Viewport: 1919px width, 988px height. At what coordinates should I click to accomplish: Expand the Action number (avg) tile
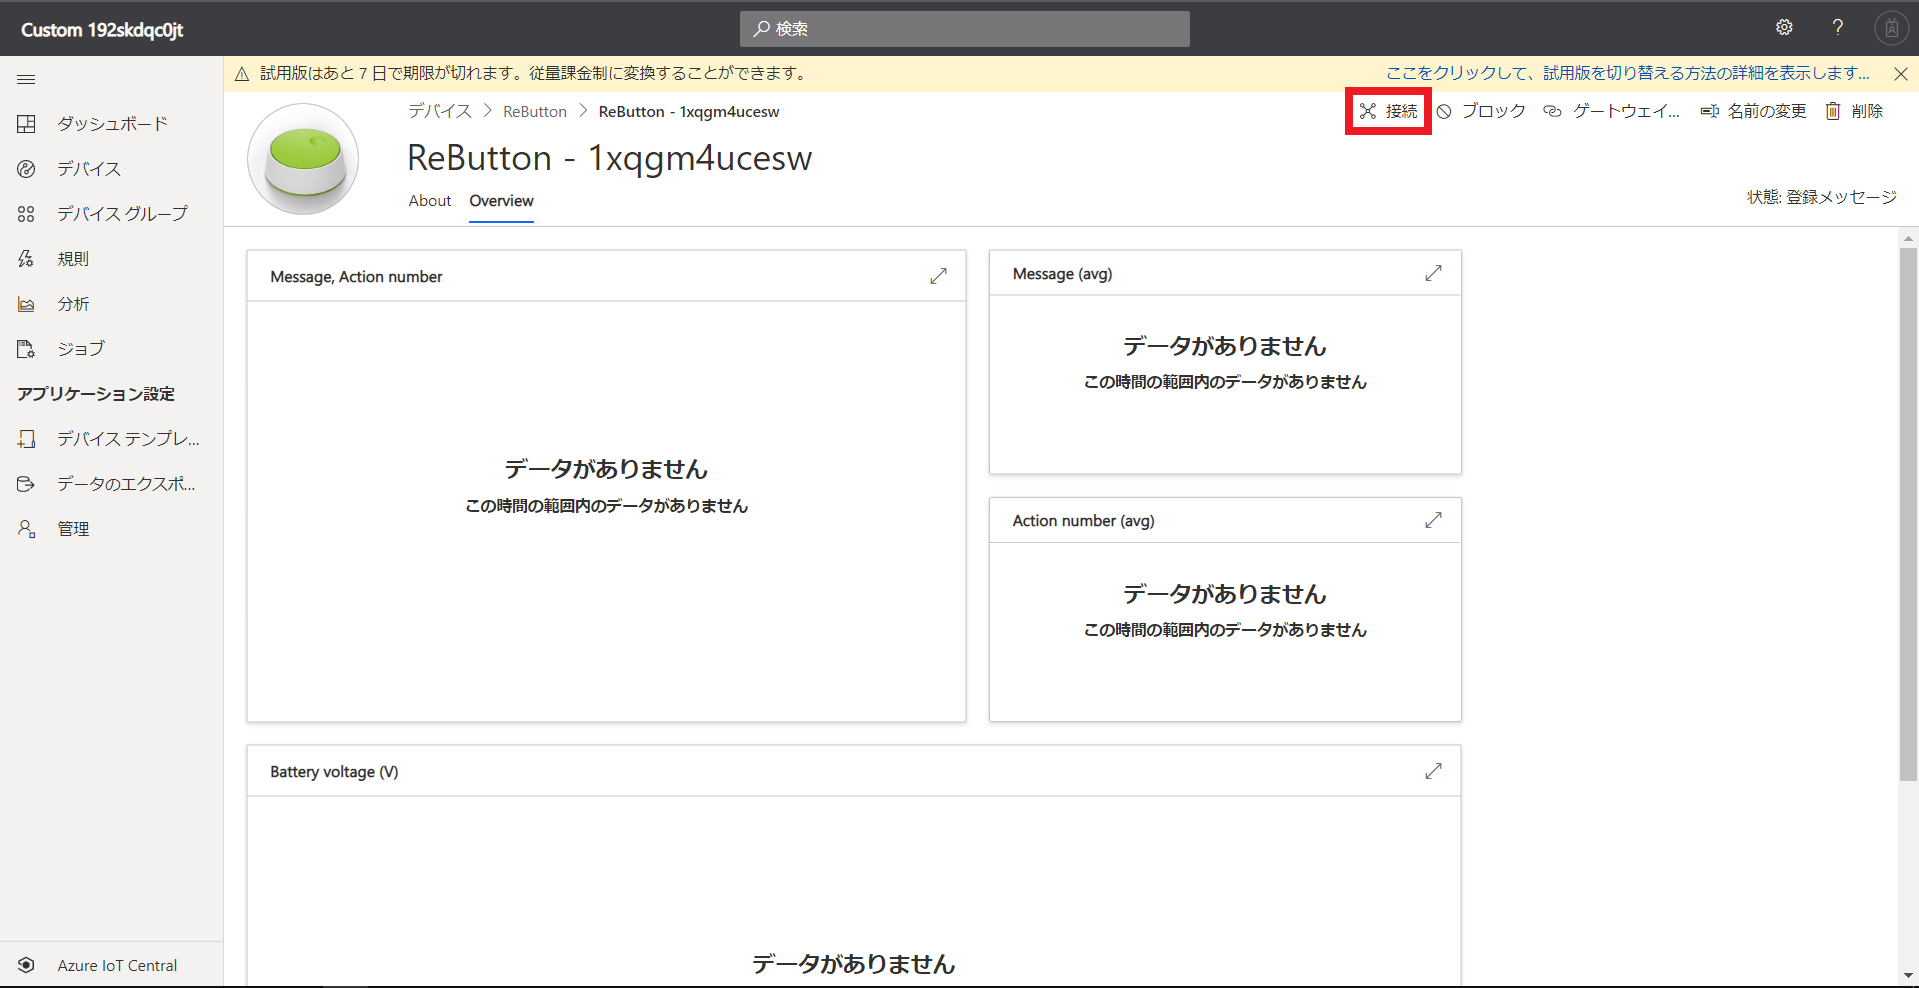pos(1433,520)
